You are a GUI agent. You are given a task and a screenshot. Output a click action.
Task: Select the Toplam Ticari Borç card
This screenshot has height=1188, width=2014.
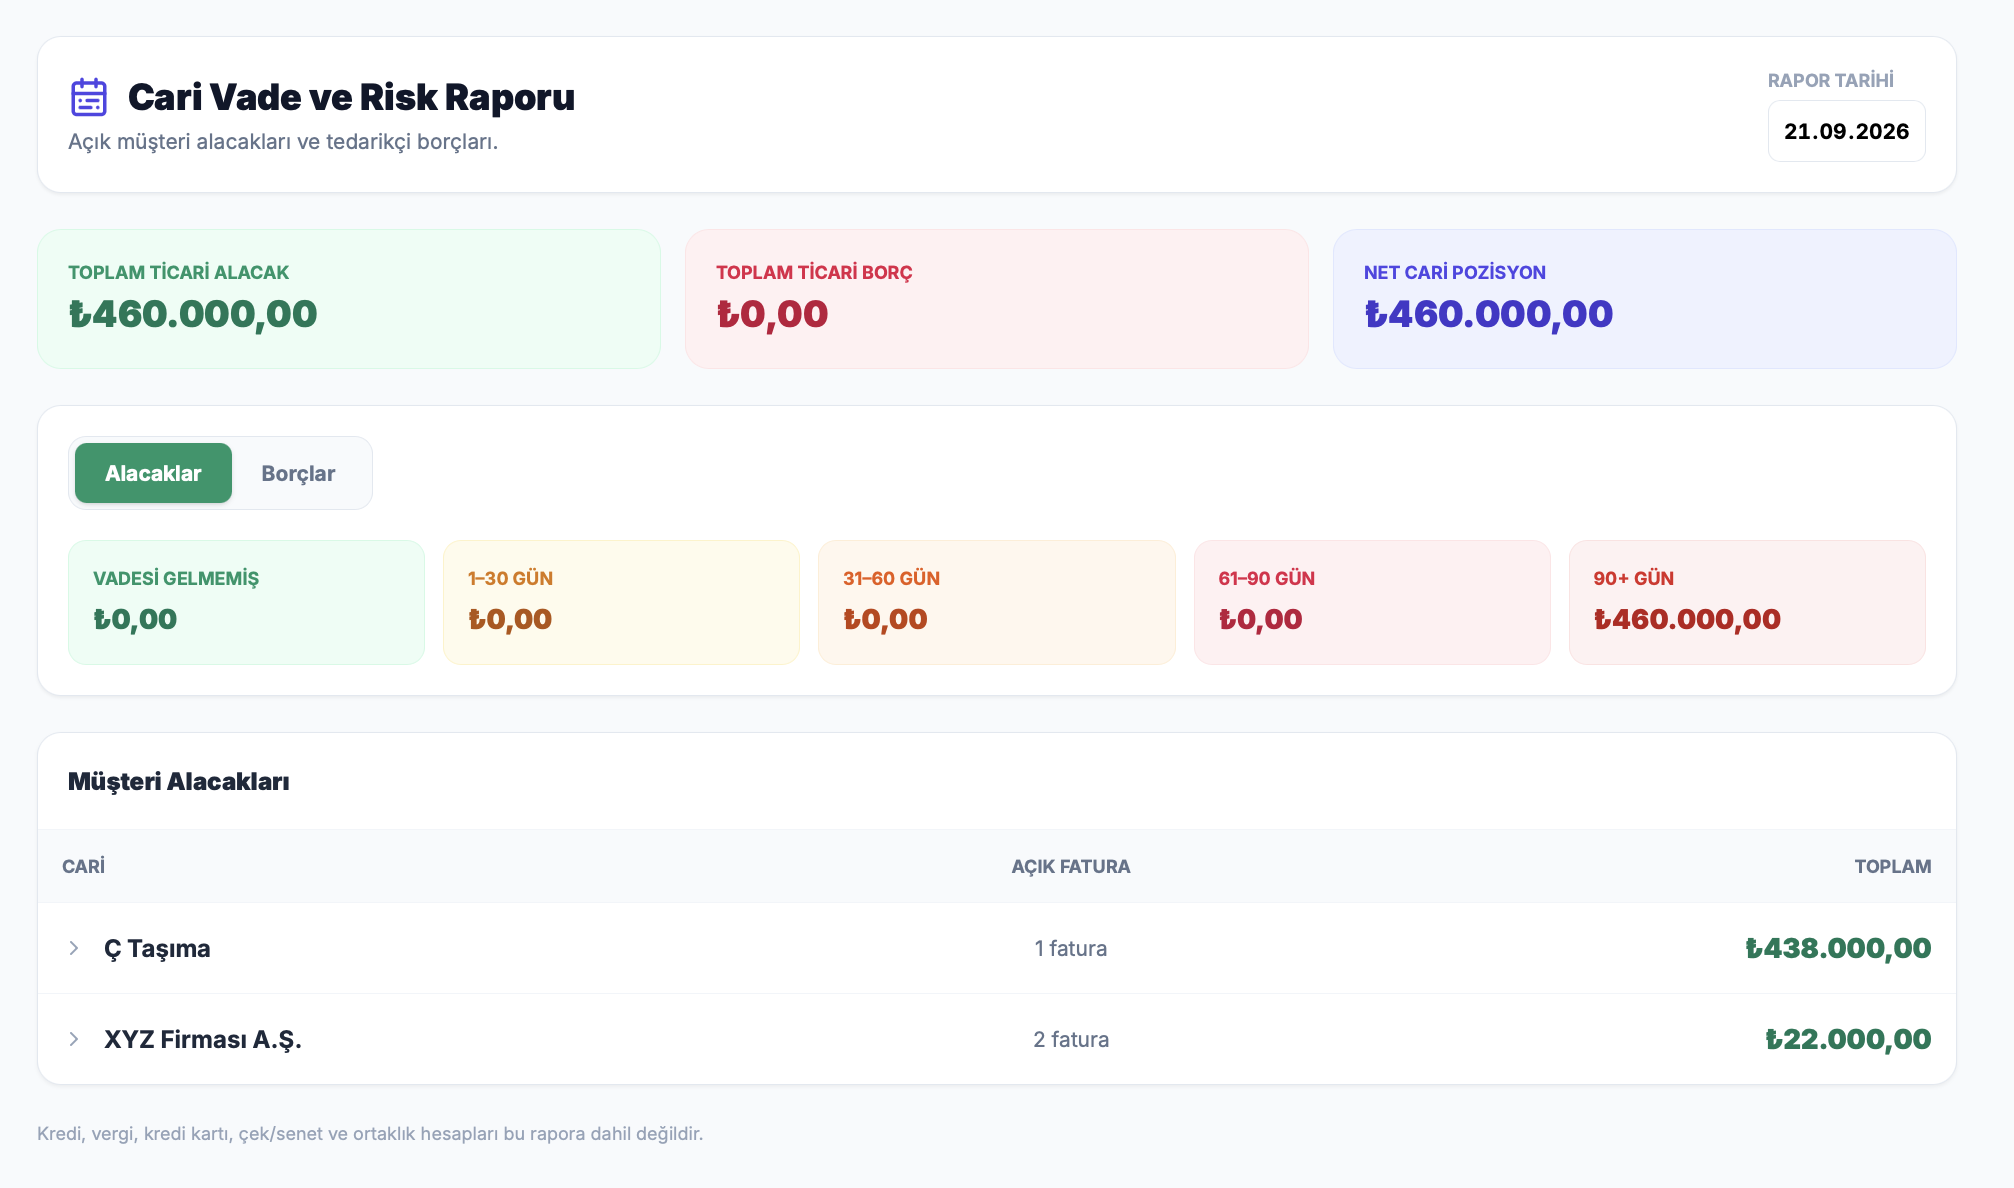coord(997,299)
